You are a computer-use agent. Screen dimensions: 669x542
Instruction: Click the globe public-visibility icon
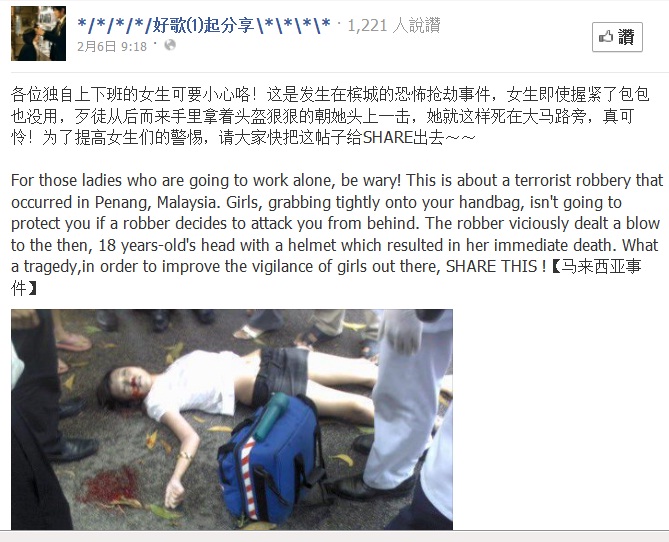(x=170, y=45)
